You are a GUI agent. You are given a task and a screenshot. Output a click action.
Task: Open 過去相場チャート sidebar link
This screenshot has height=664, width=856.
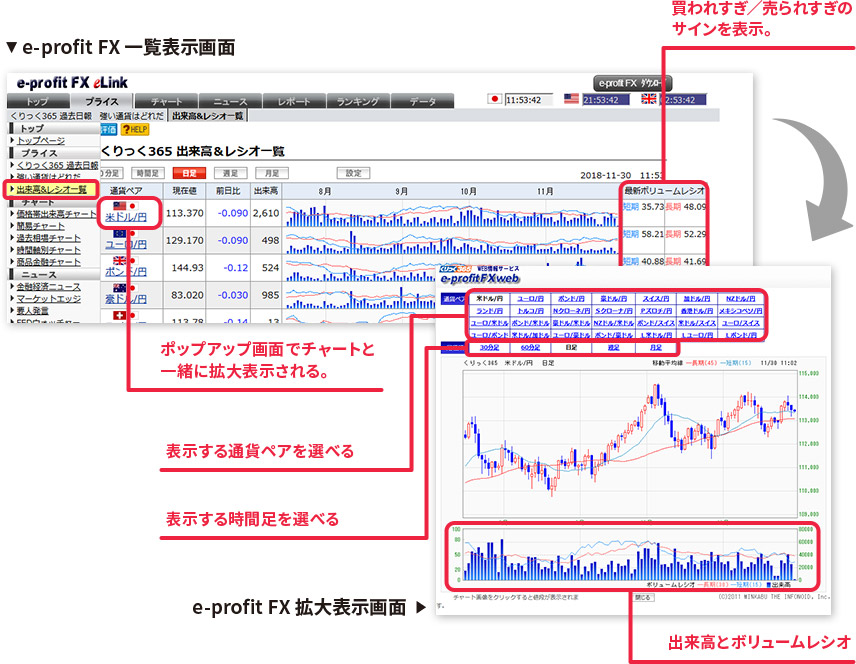pyautogui.click(x=48, y=238)
